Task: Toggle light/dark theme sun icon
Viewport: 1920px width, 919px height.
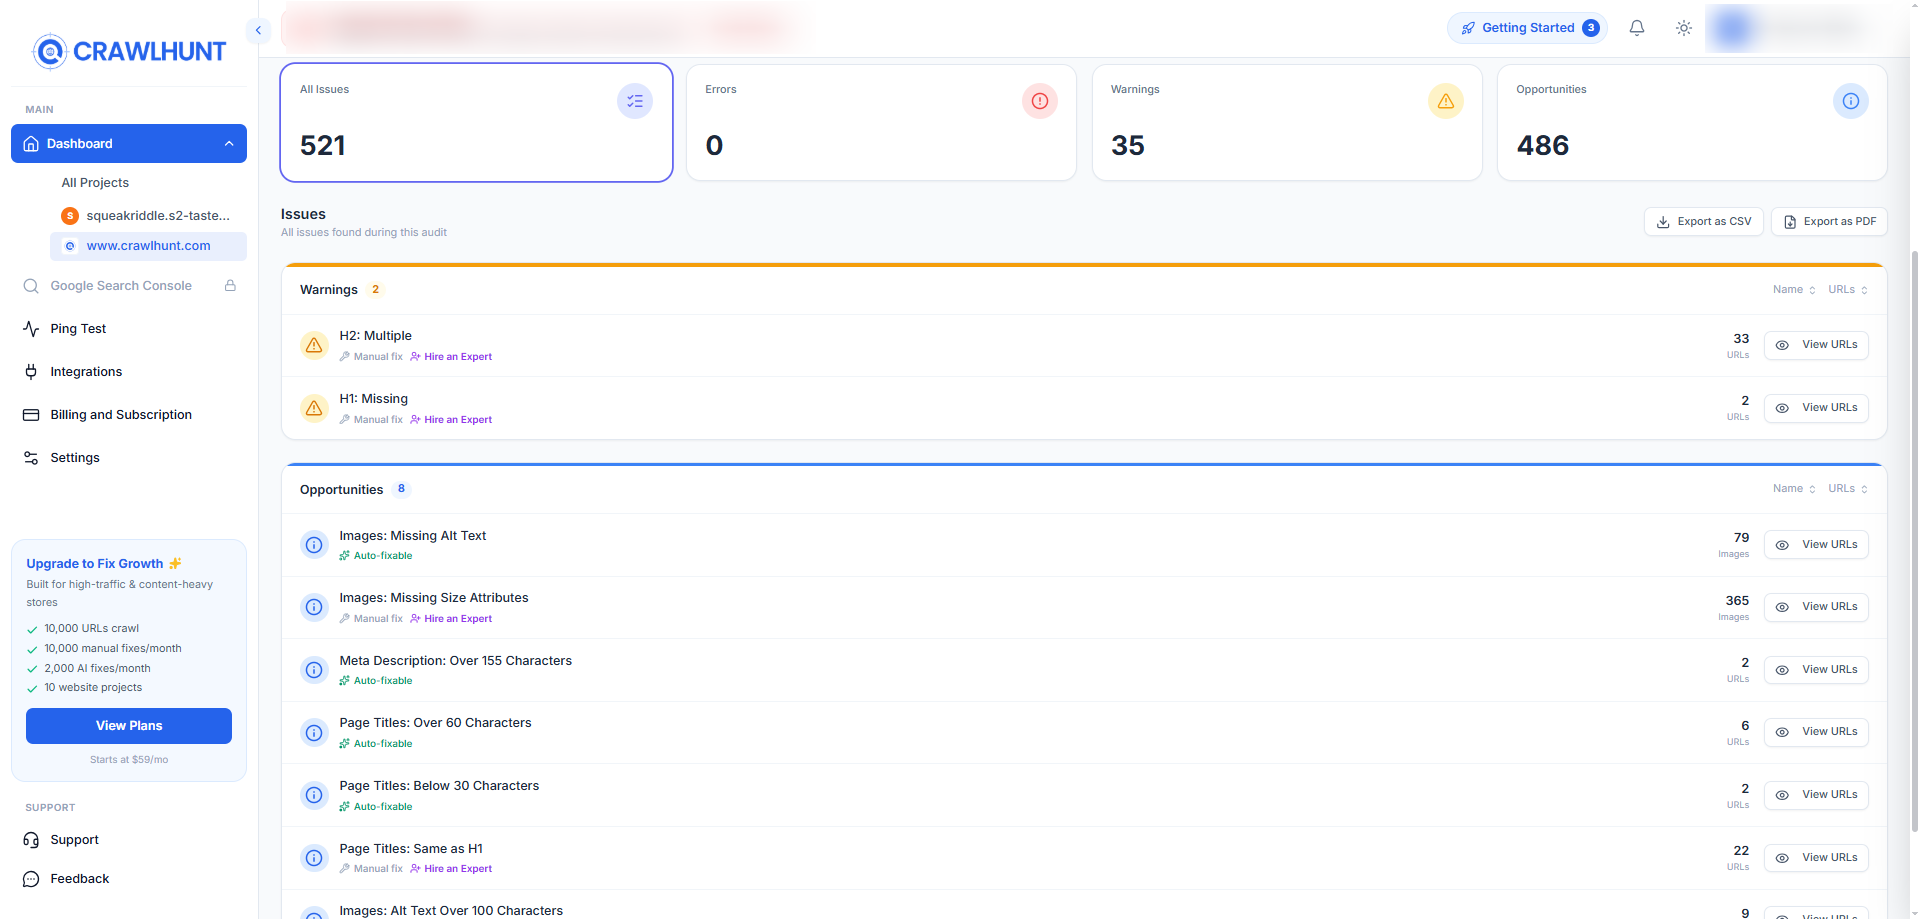Action: pos(1684,28)
